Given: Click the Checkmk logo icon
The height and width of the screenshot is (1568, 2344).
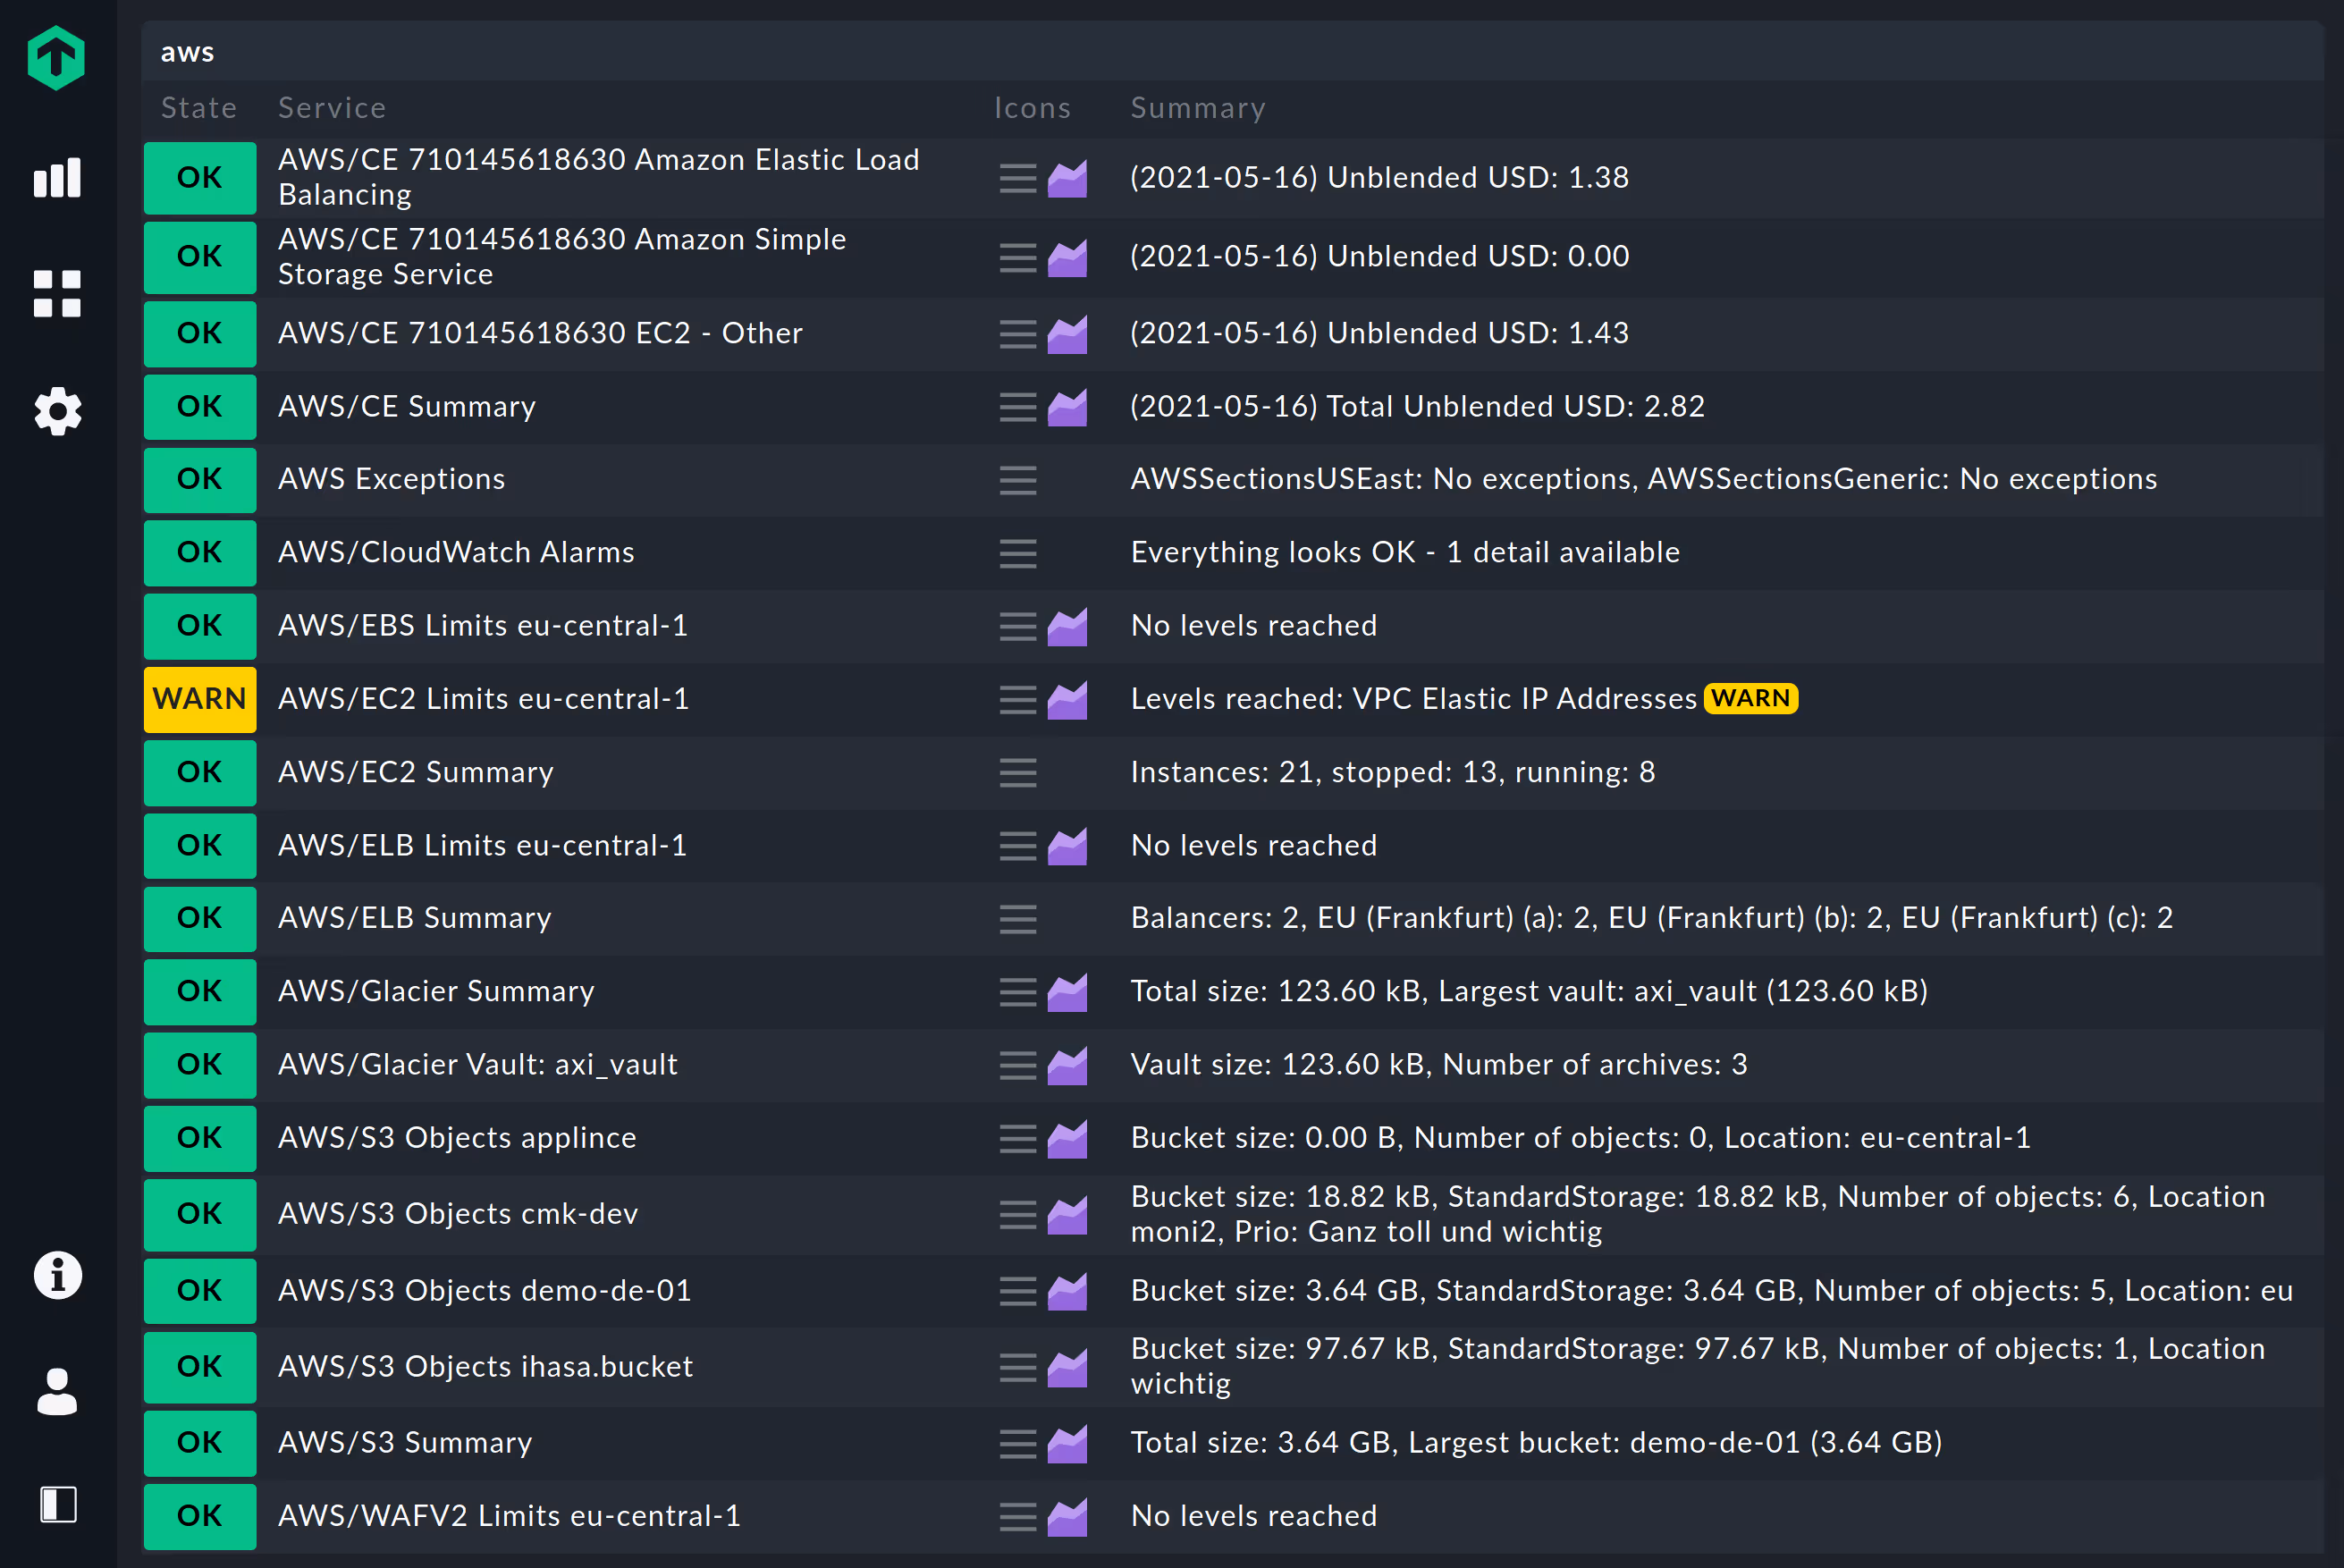Looking at the screenshot, I should [x=56, y=58].
